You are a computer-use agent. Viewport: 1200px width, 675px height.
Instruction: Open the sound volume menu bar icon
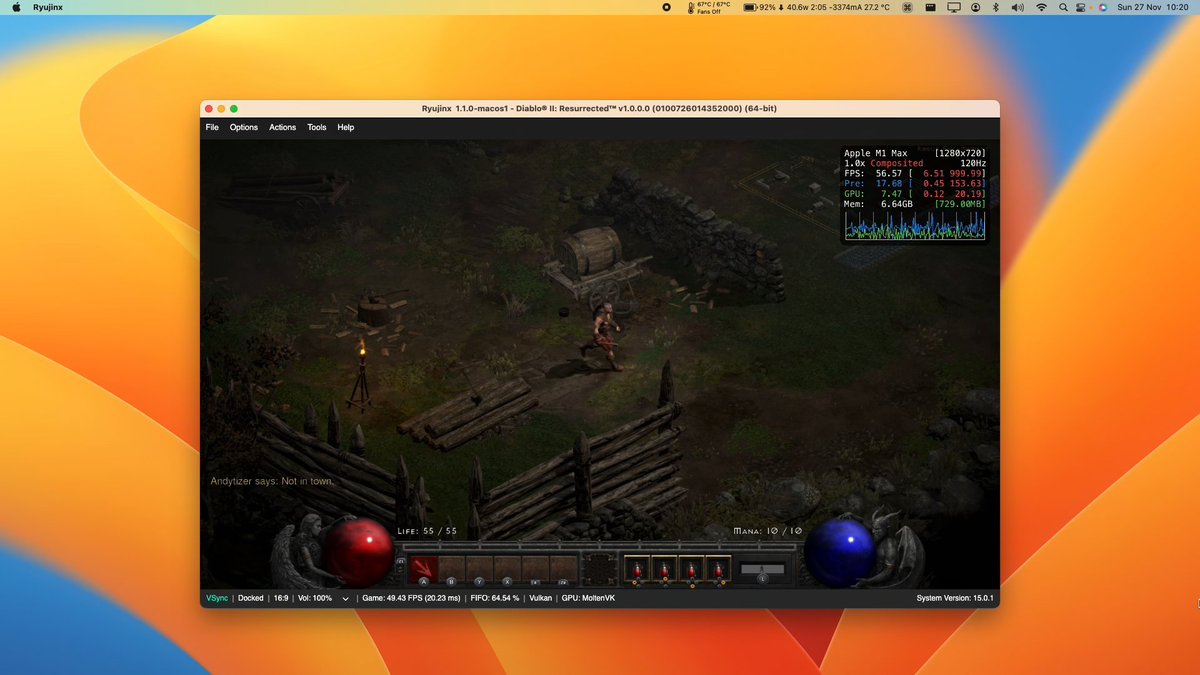click(x=1017, y=7)
